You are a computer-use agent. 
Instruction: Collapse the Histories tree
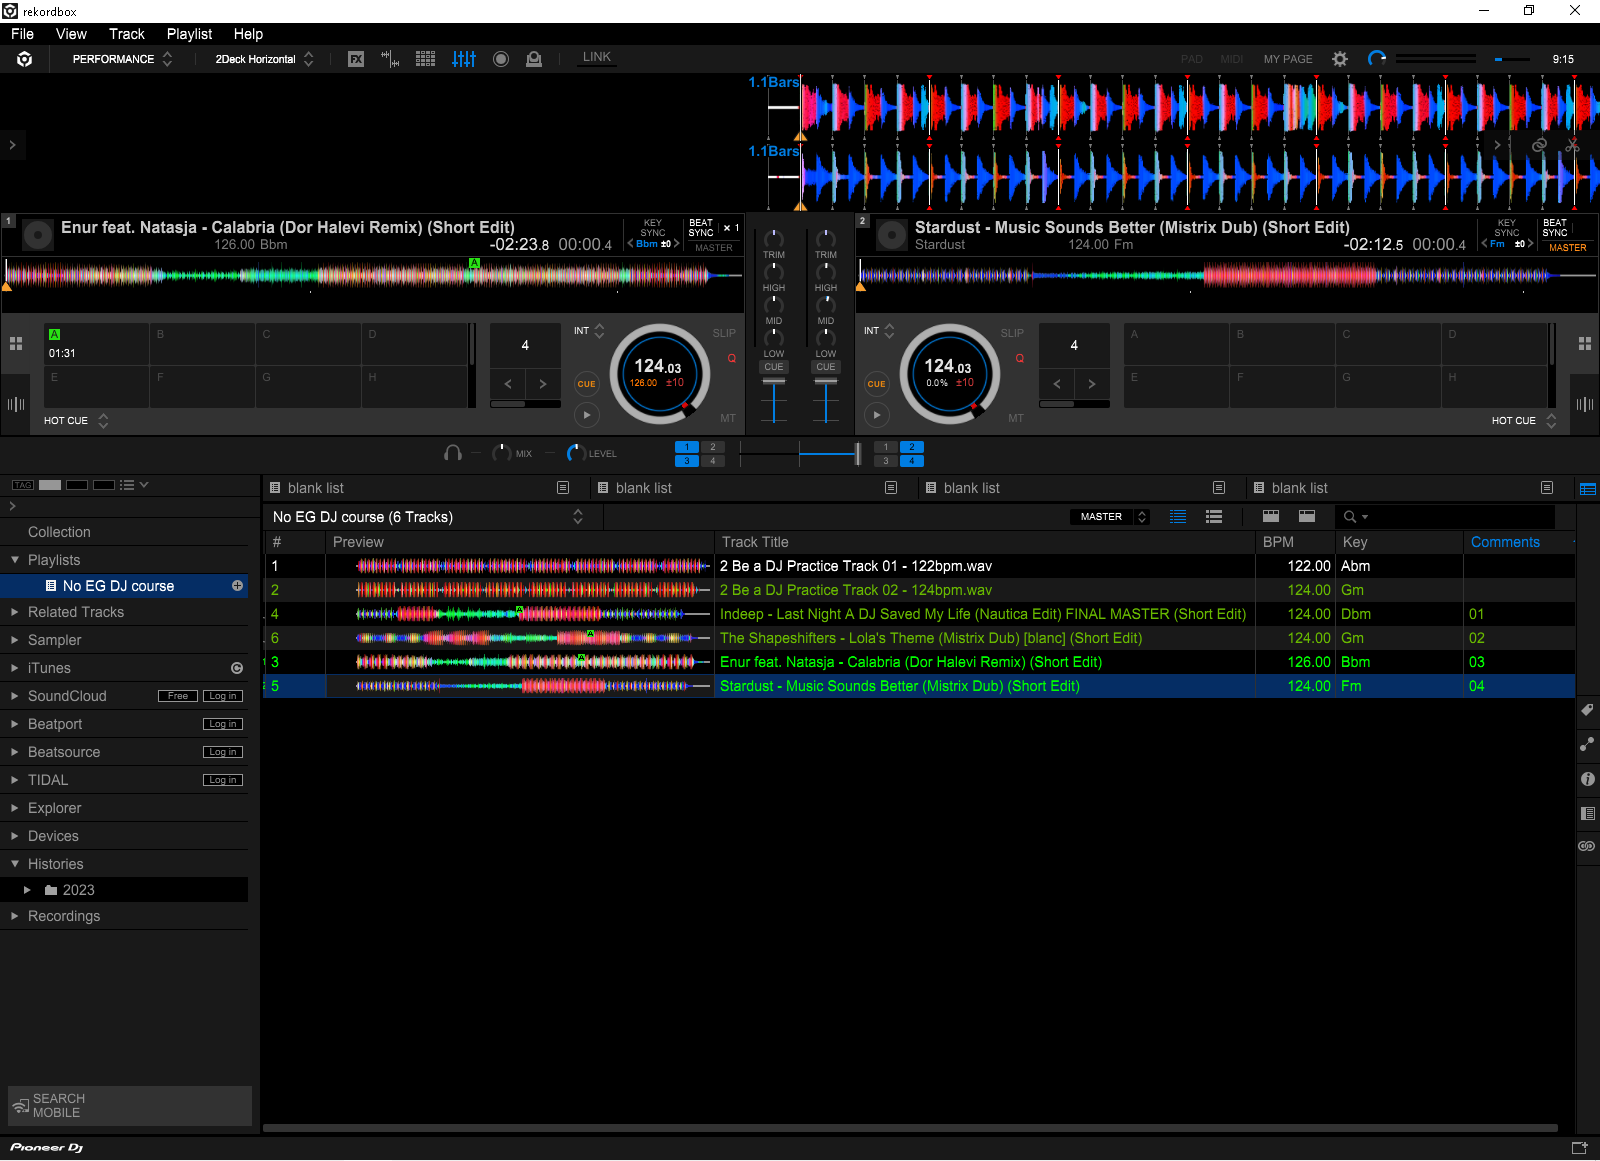coord(15,864)
